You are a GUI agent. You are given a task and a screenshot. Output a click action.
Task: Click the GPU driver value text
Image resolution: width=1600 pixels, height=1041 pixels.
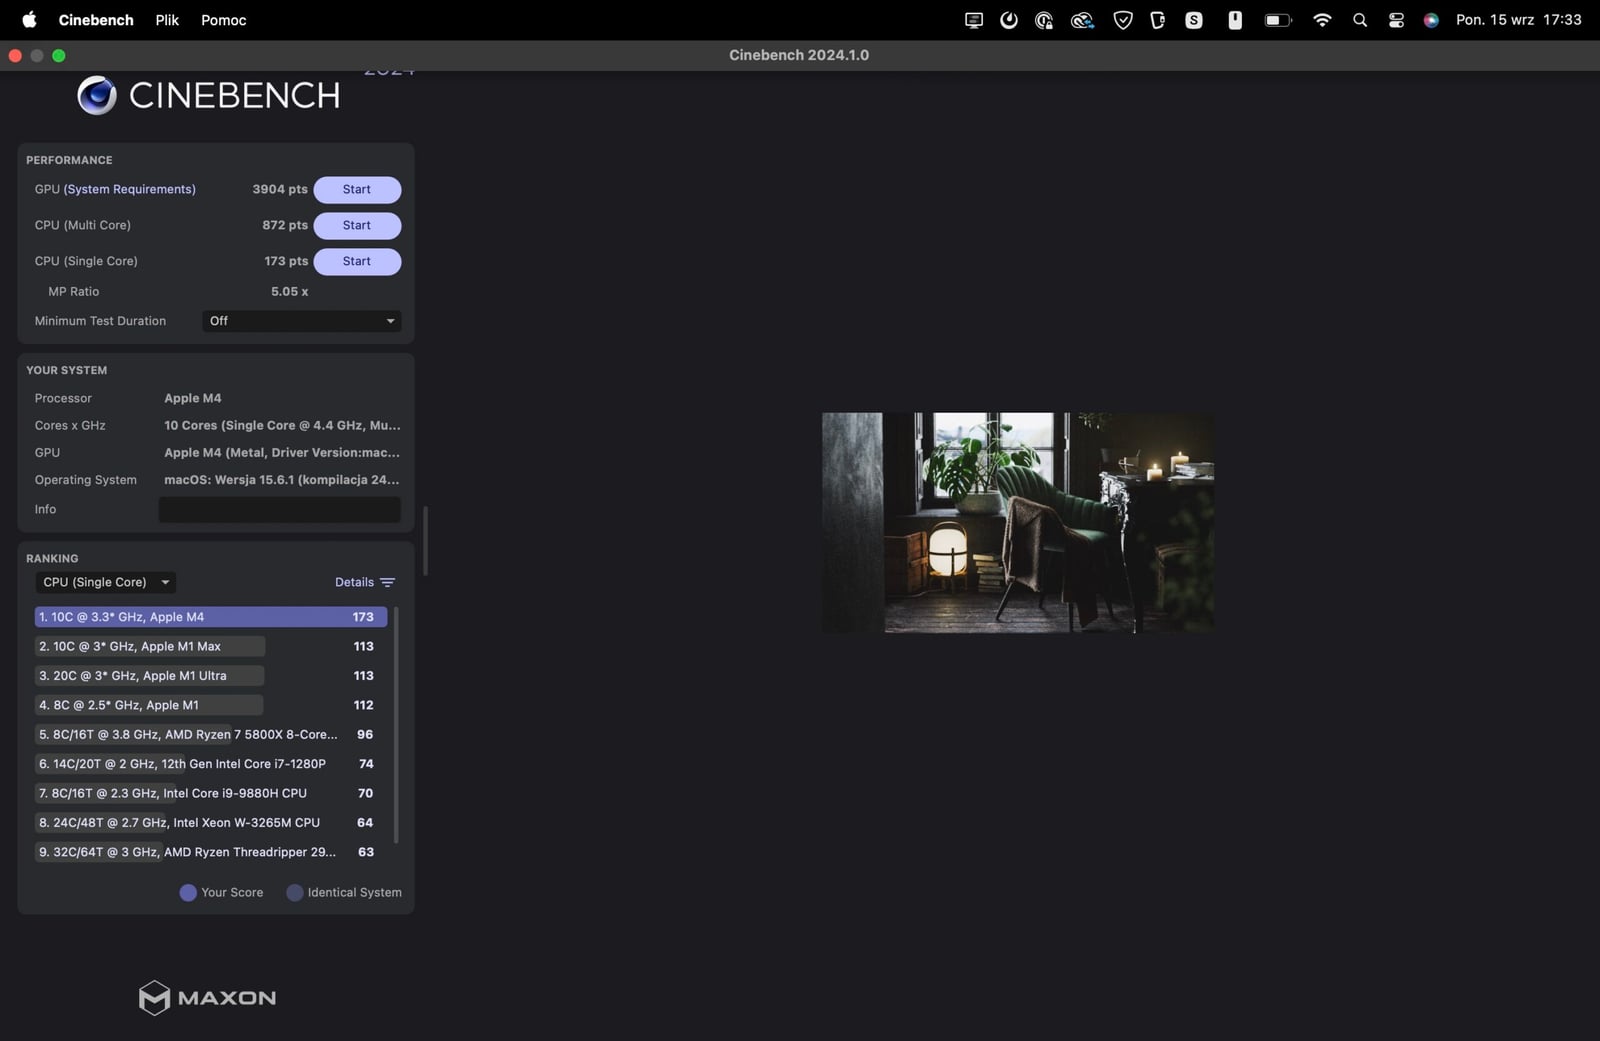(x=282, y=452)
